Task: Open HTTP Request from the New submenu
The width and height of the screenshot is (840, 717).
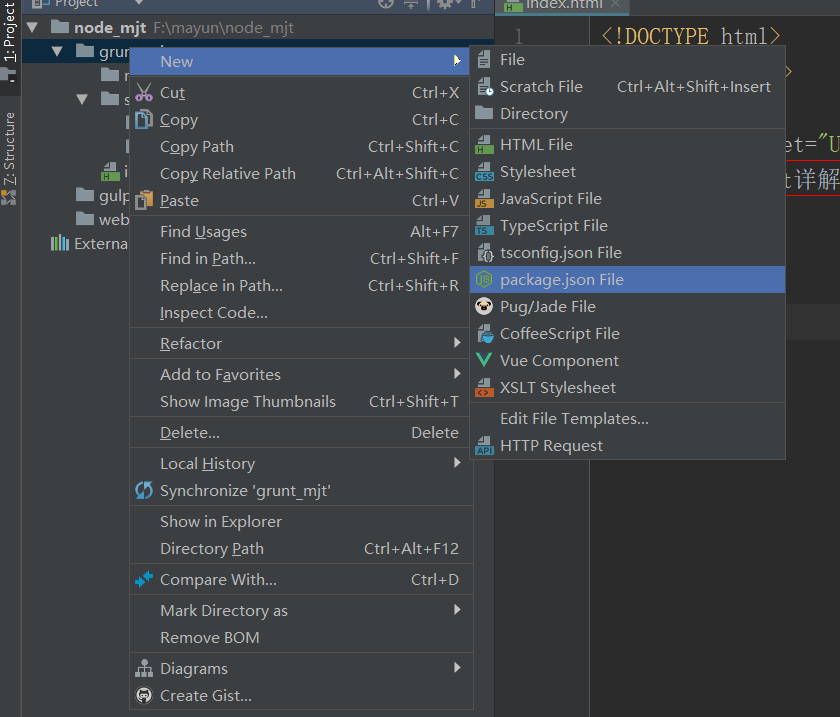Action: 551,446
